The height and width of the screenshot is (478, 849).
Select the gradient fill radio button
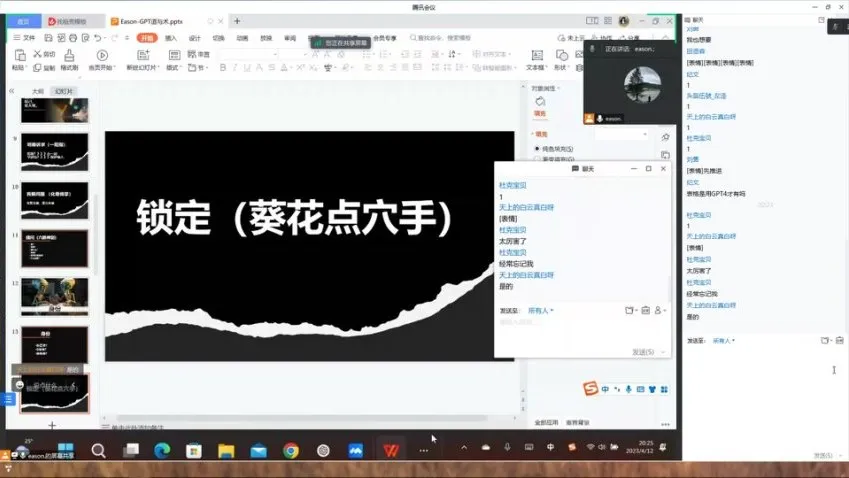click(x=537, y=158)
